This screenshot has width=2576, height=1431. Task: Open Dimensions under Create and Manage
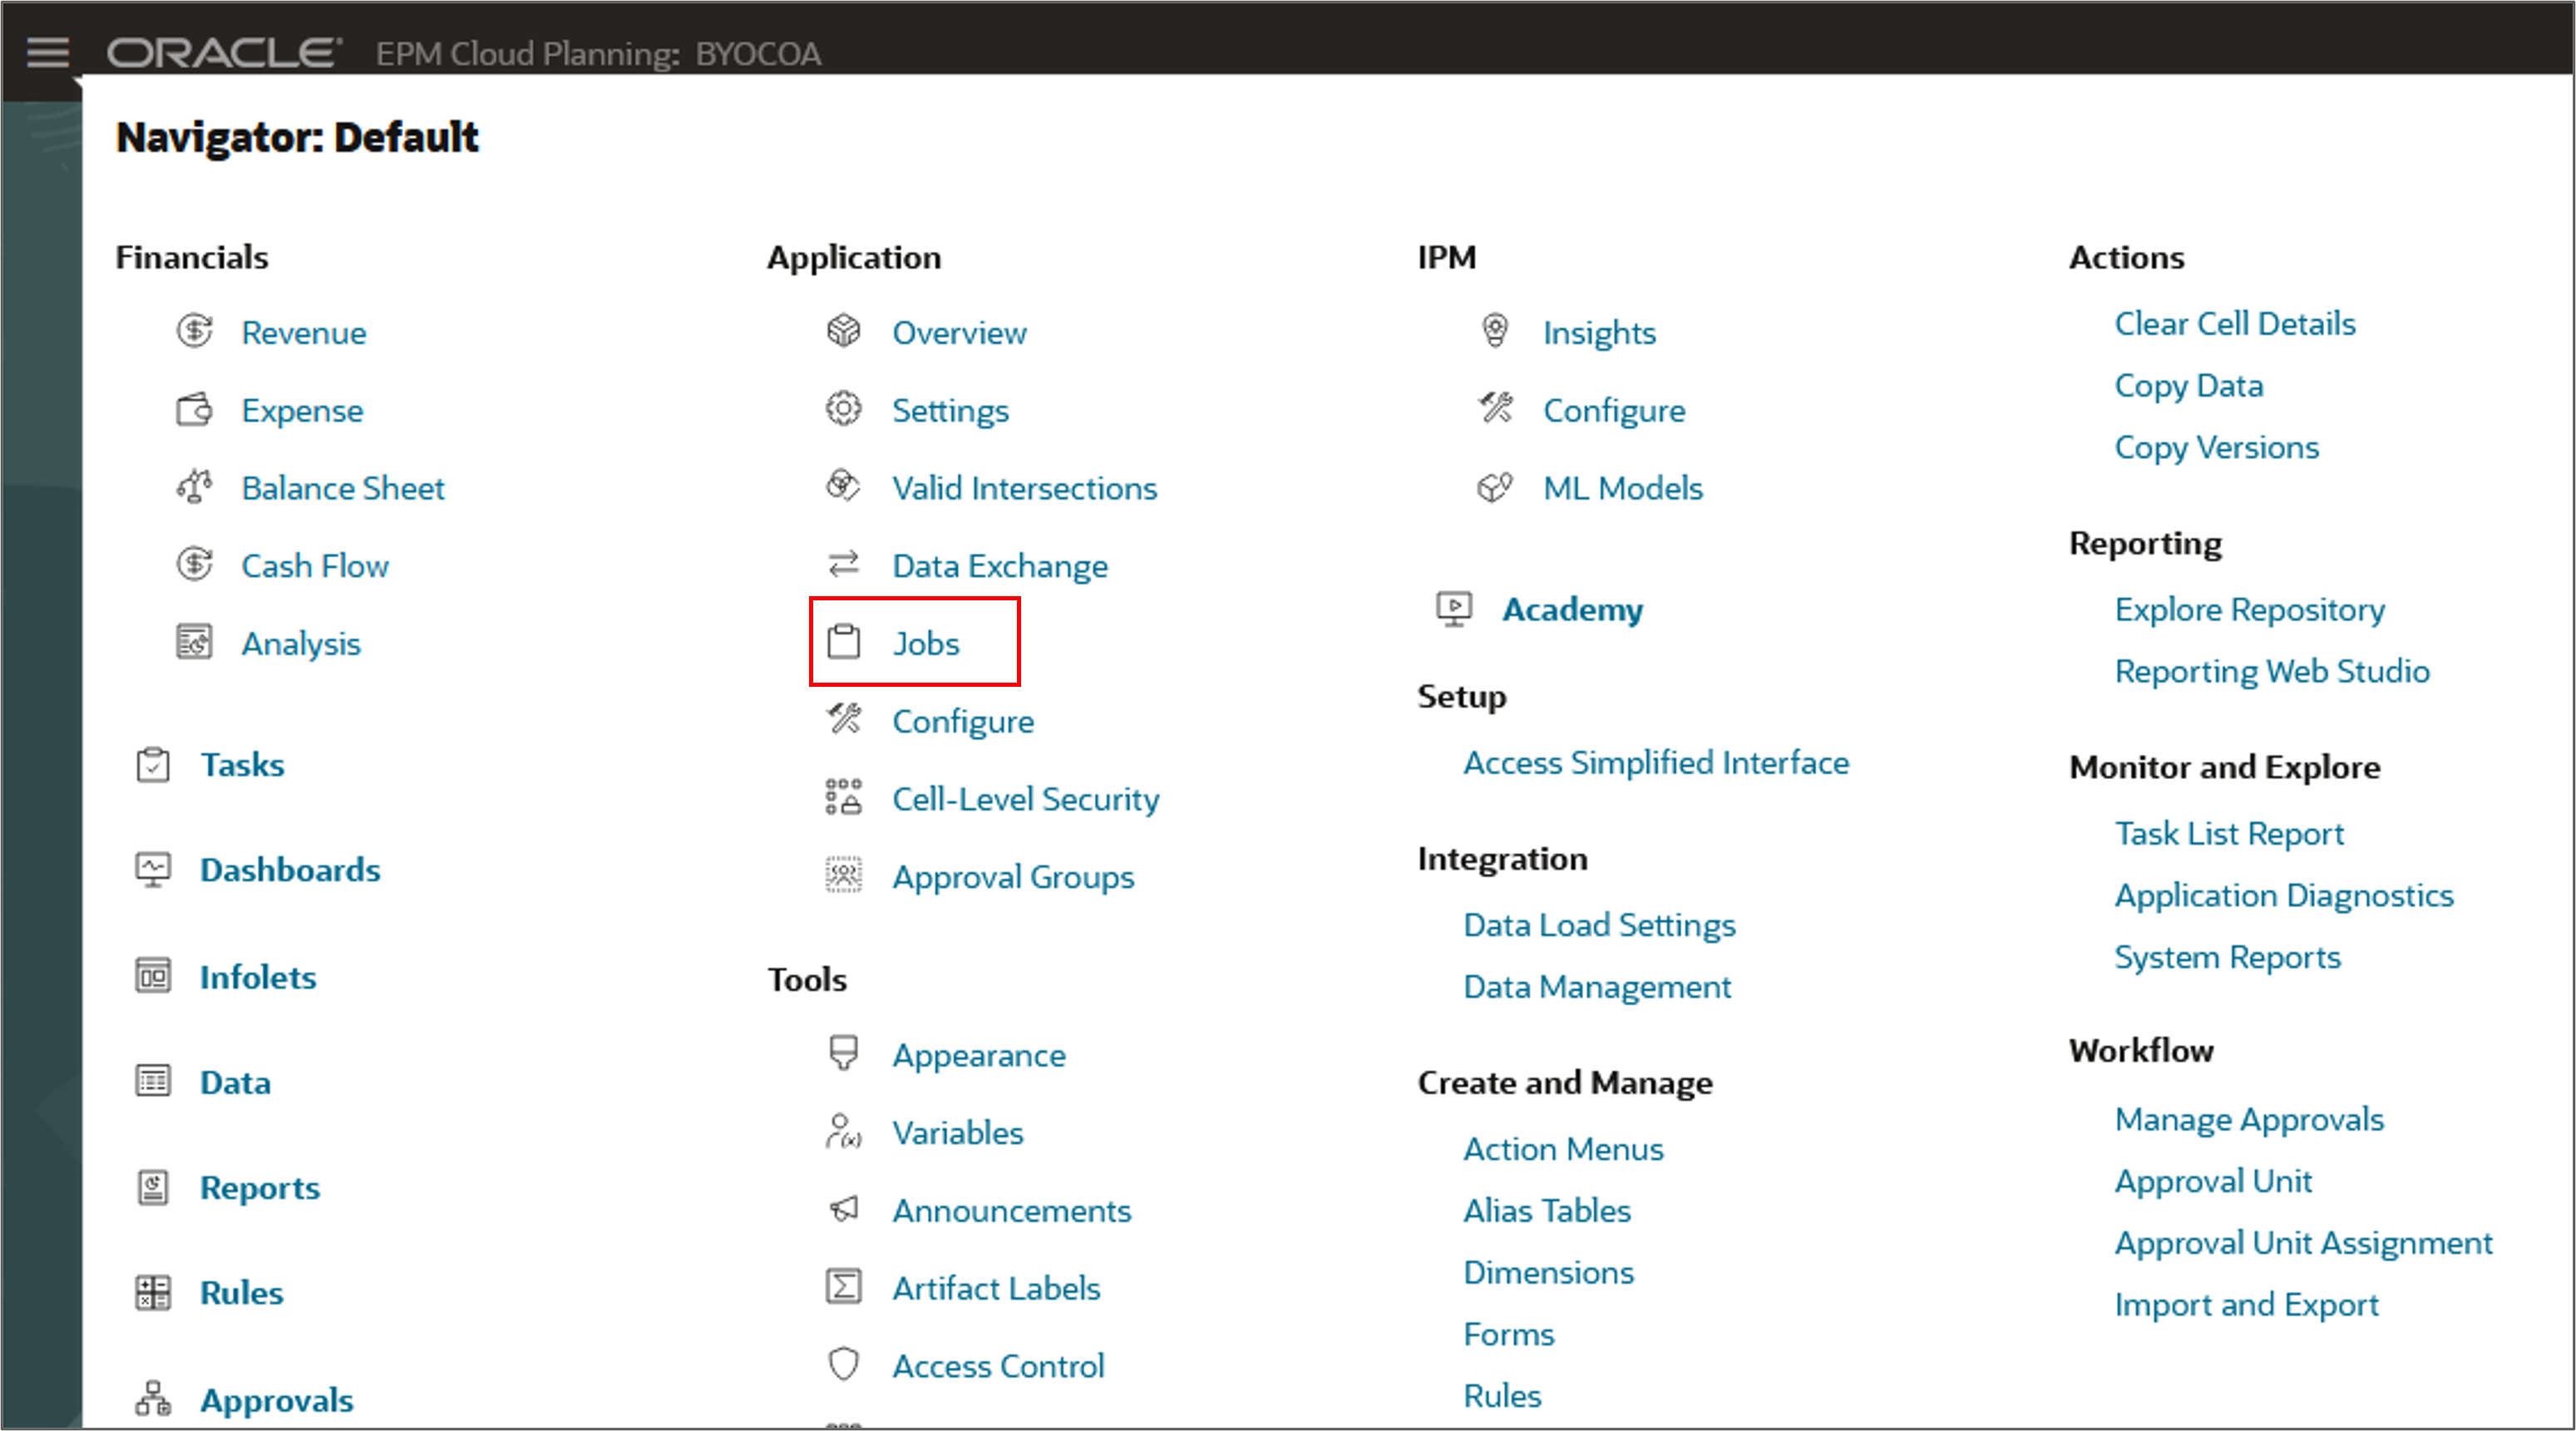tap(1548, 1273)
